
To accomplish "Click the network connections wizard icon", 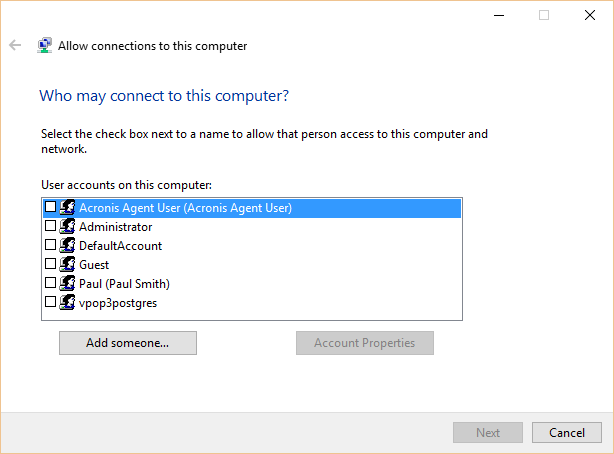I will [x=45, y=45].
